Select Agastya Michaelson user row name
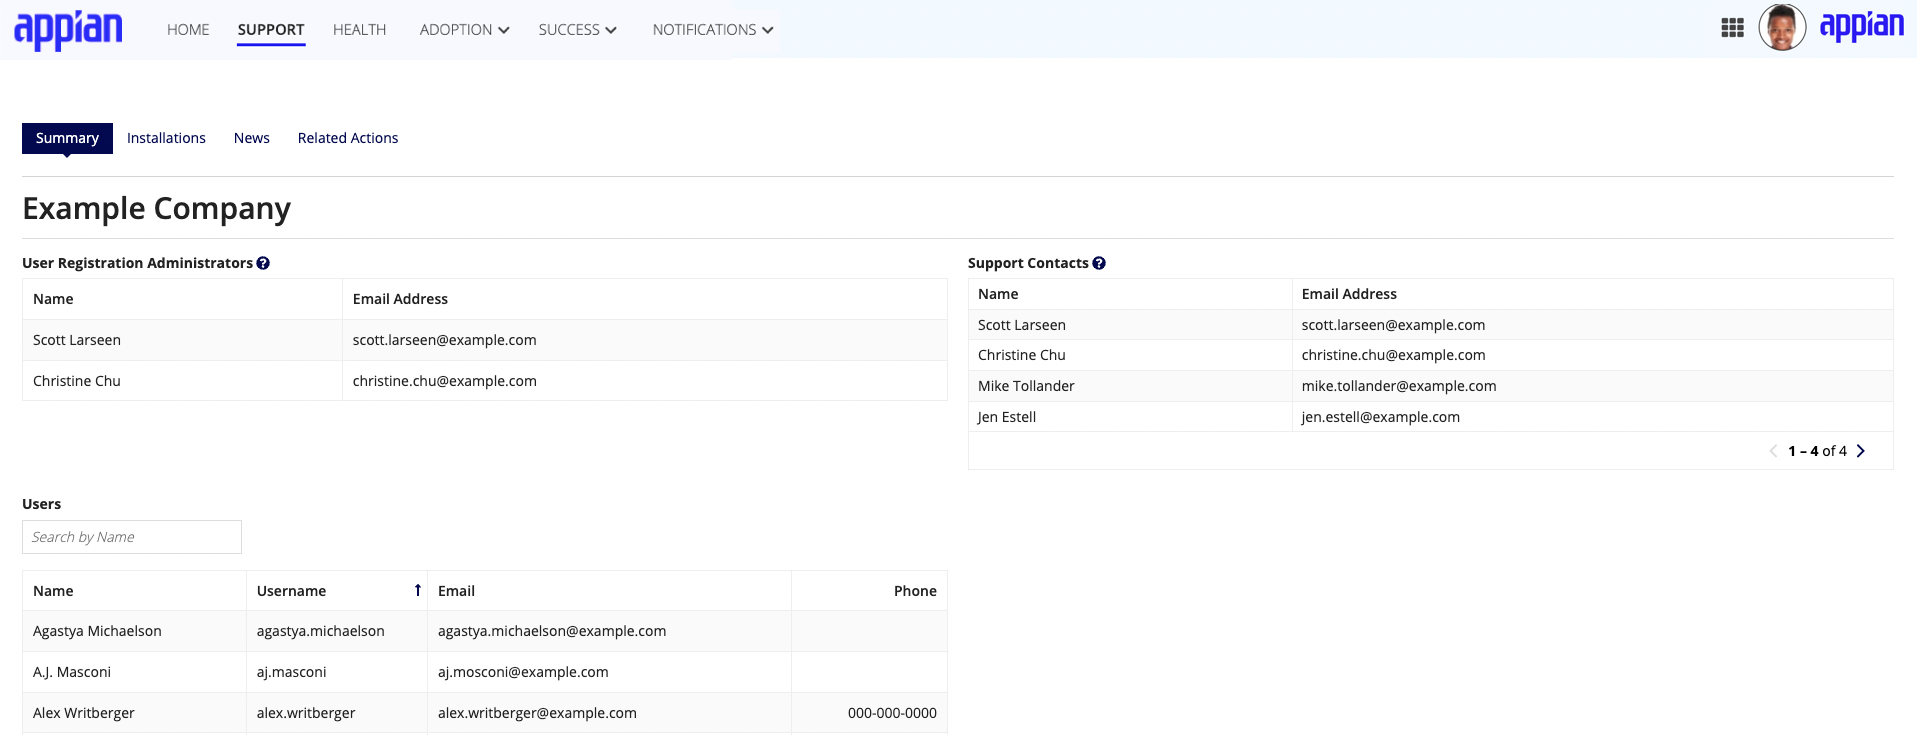Screen dimensions: 1917x735 pos(97,631)
